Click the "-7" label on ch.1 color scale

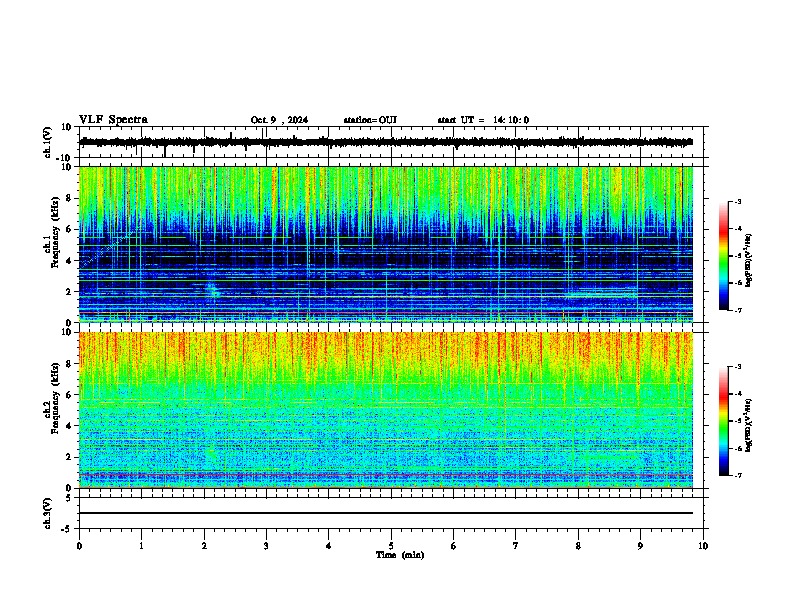[x=737, y=310]
